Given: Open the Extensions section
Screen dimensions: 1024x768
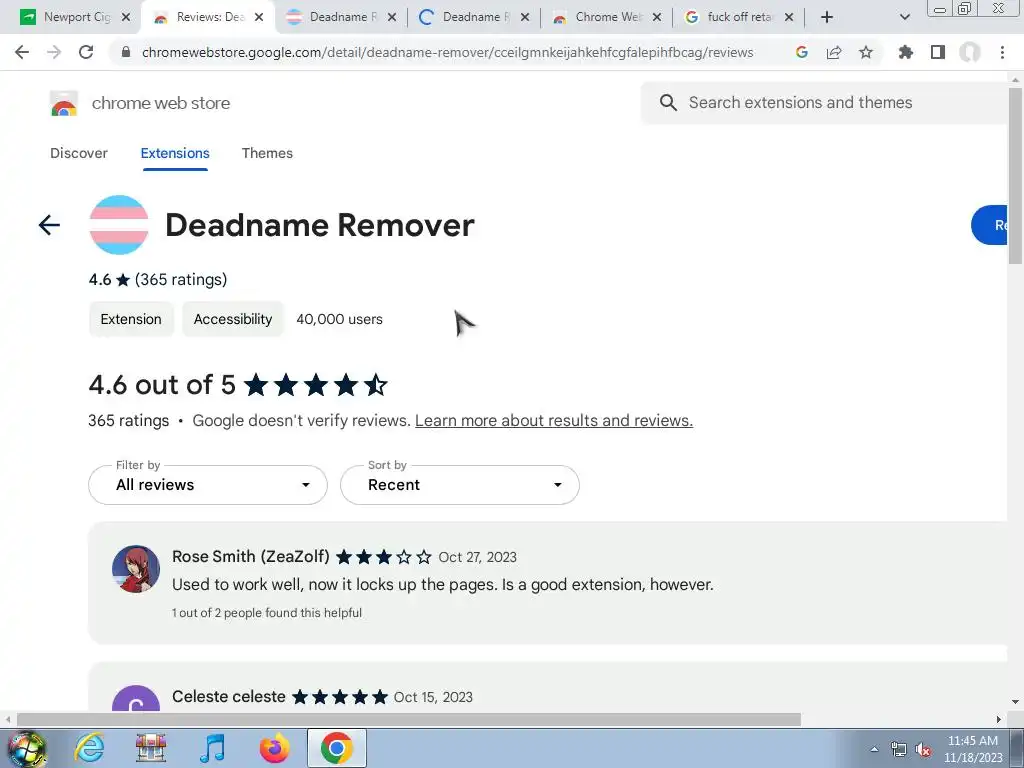Looking at the screenshot, I should tap(175, 153).
